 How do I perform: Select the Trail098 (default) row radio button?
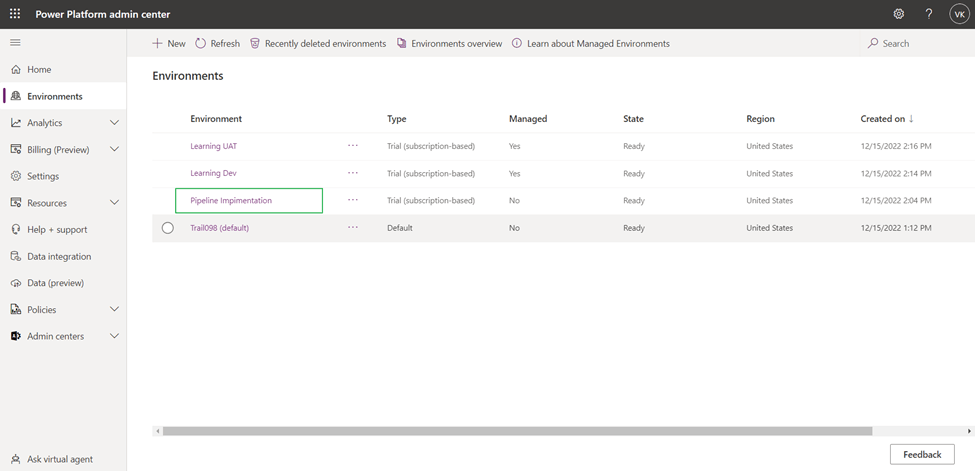point(168,228)
